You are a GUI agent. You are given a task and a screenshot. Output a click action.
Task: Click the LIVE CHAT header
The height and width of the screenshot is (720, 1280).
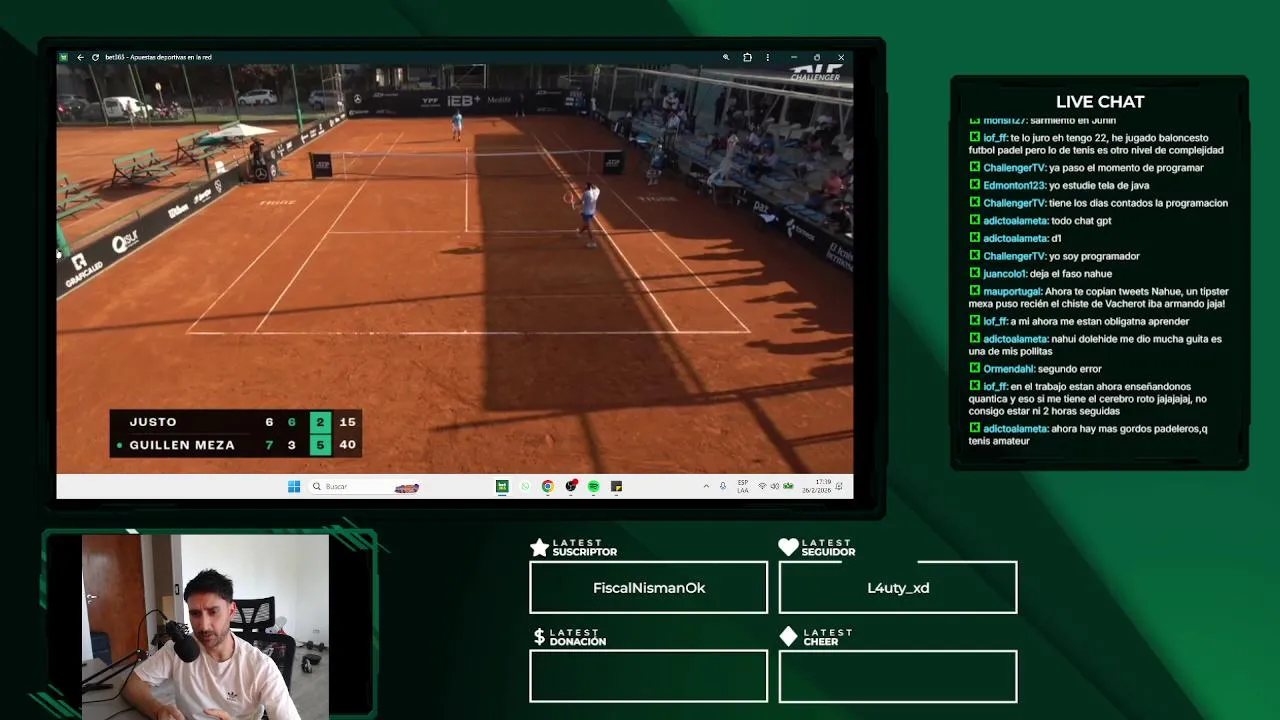[1100, 102]
